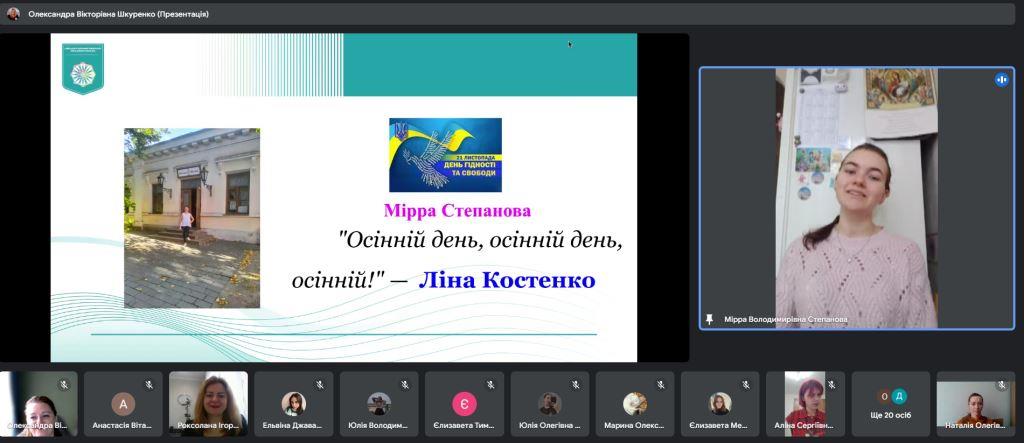1024x443 pixels.
Task: Click the День Гідності та Свободи banner
Action: pos(445,155)
